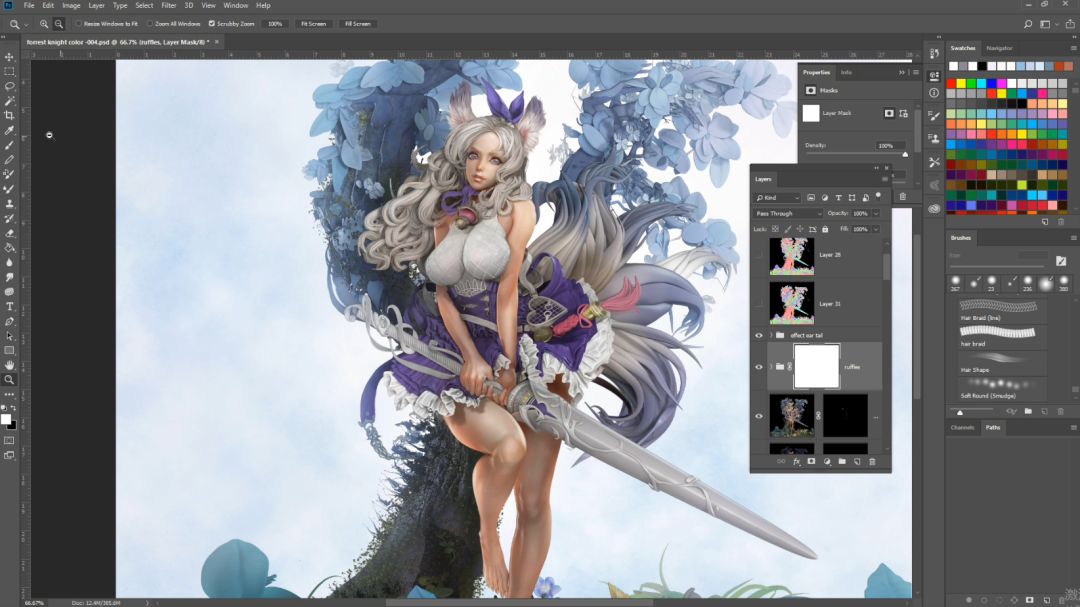Expand the effect ear tail group
The width and height of the screenshot is (1080, 607).
coord(771,336)
